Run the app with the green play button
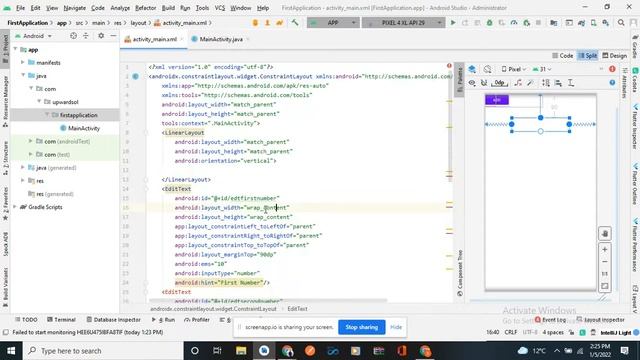This screenshot has width=640, height=360. pos(453,23)
